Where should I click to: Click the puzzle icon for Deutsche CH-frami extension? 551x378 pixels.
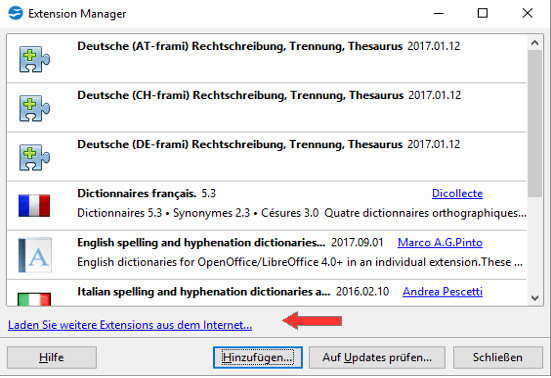click(x=34, y=108)
